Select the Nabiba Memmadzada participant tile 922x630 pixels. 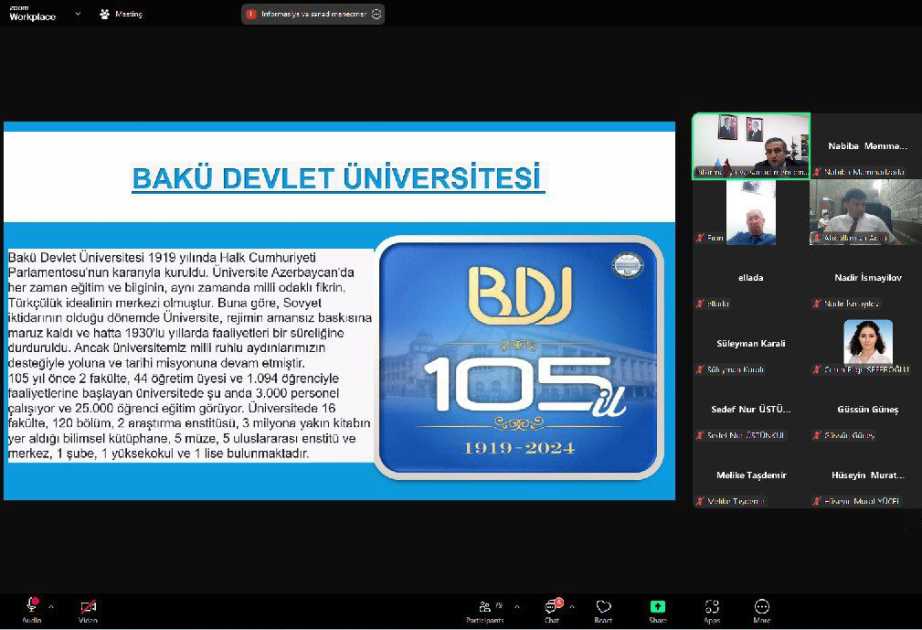coord(867,146)
